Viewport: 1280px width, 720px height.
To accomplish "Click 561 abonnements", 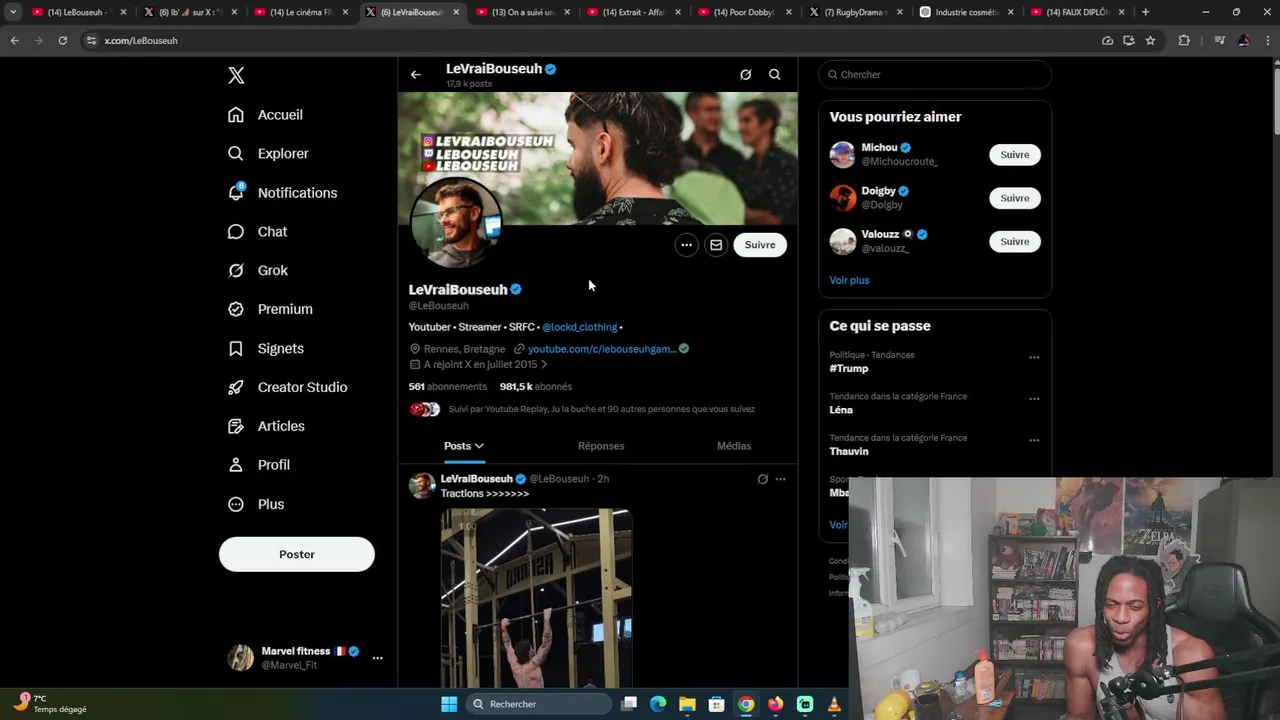I will pos(447,387).
